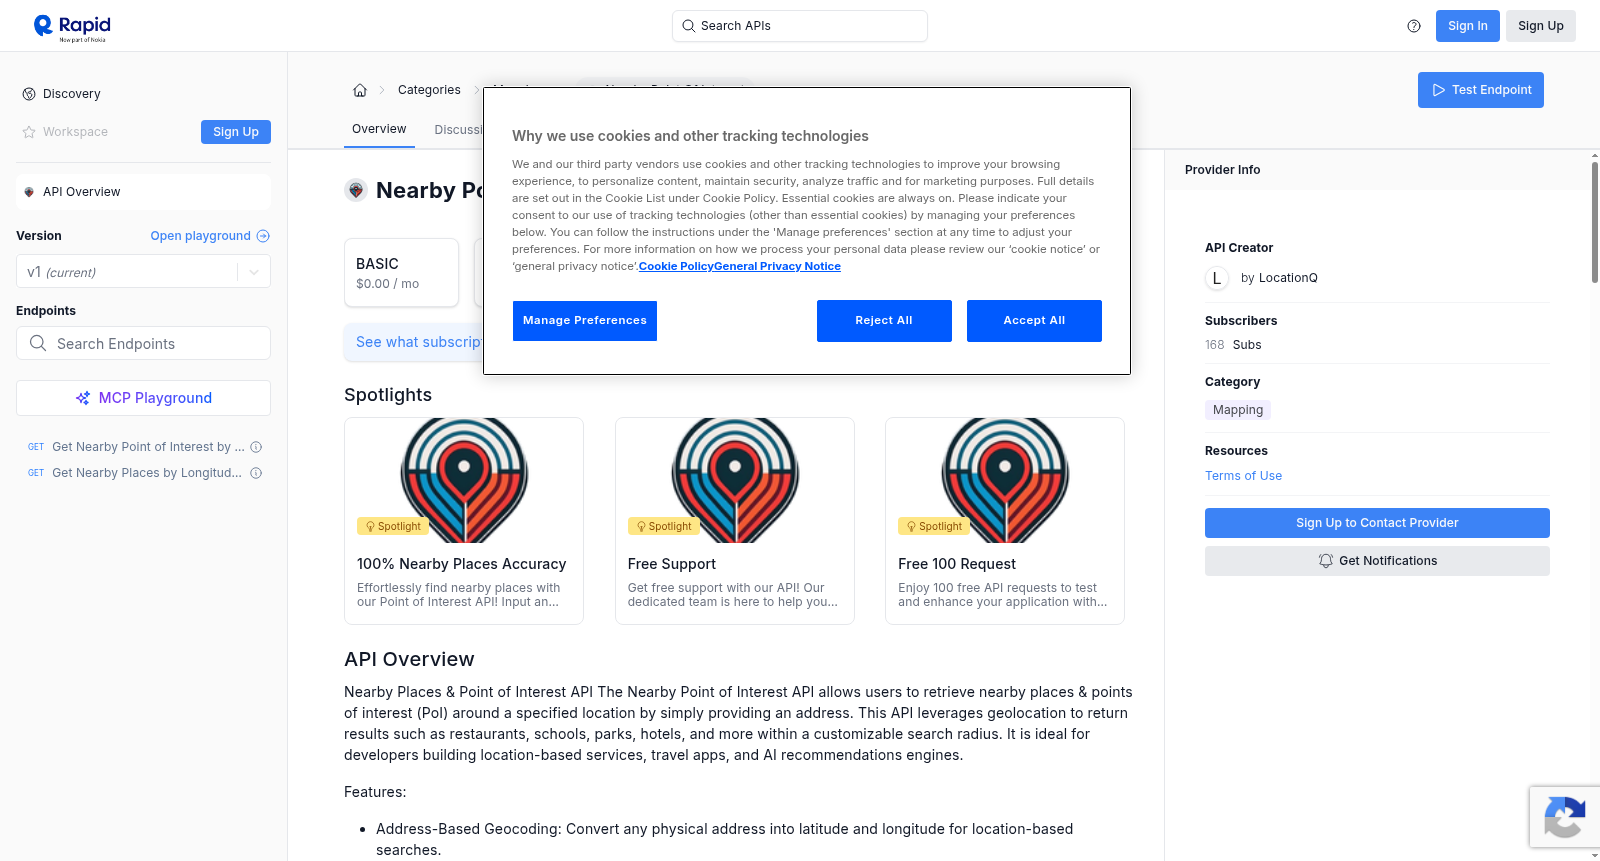1600x861 pixels.
Task: Click the provider panel scrollbar
Action: (x=1594, y=222)
